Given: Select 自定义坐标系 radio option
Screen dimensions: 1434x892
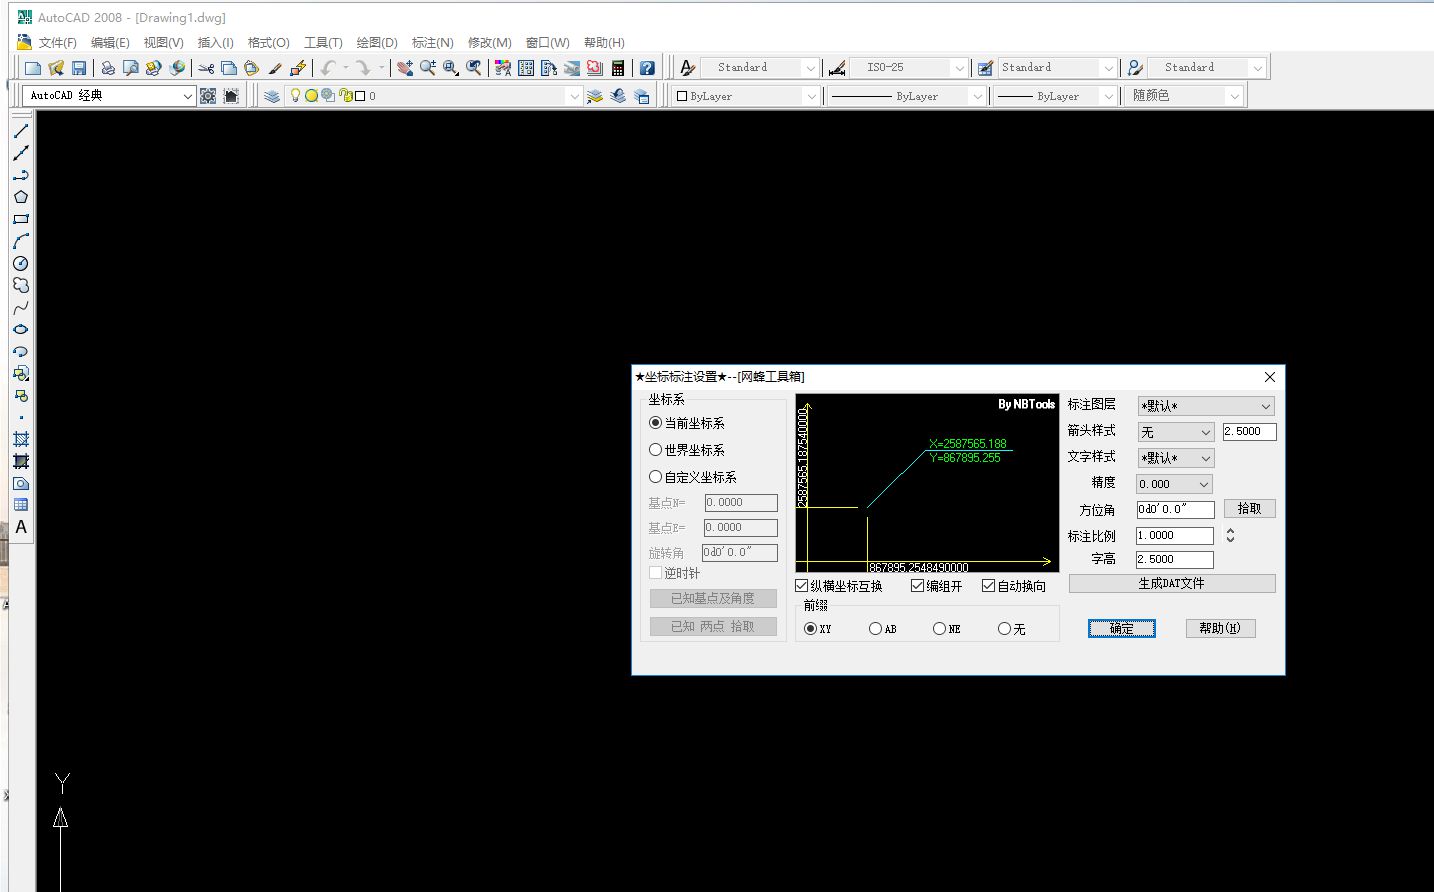Looking at the screenshot, I should 693,477.
